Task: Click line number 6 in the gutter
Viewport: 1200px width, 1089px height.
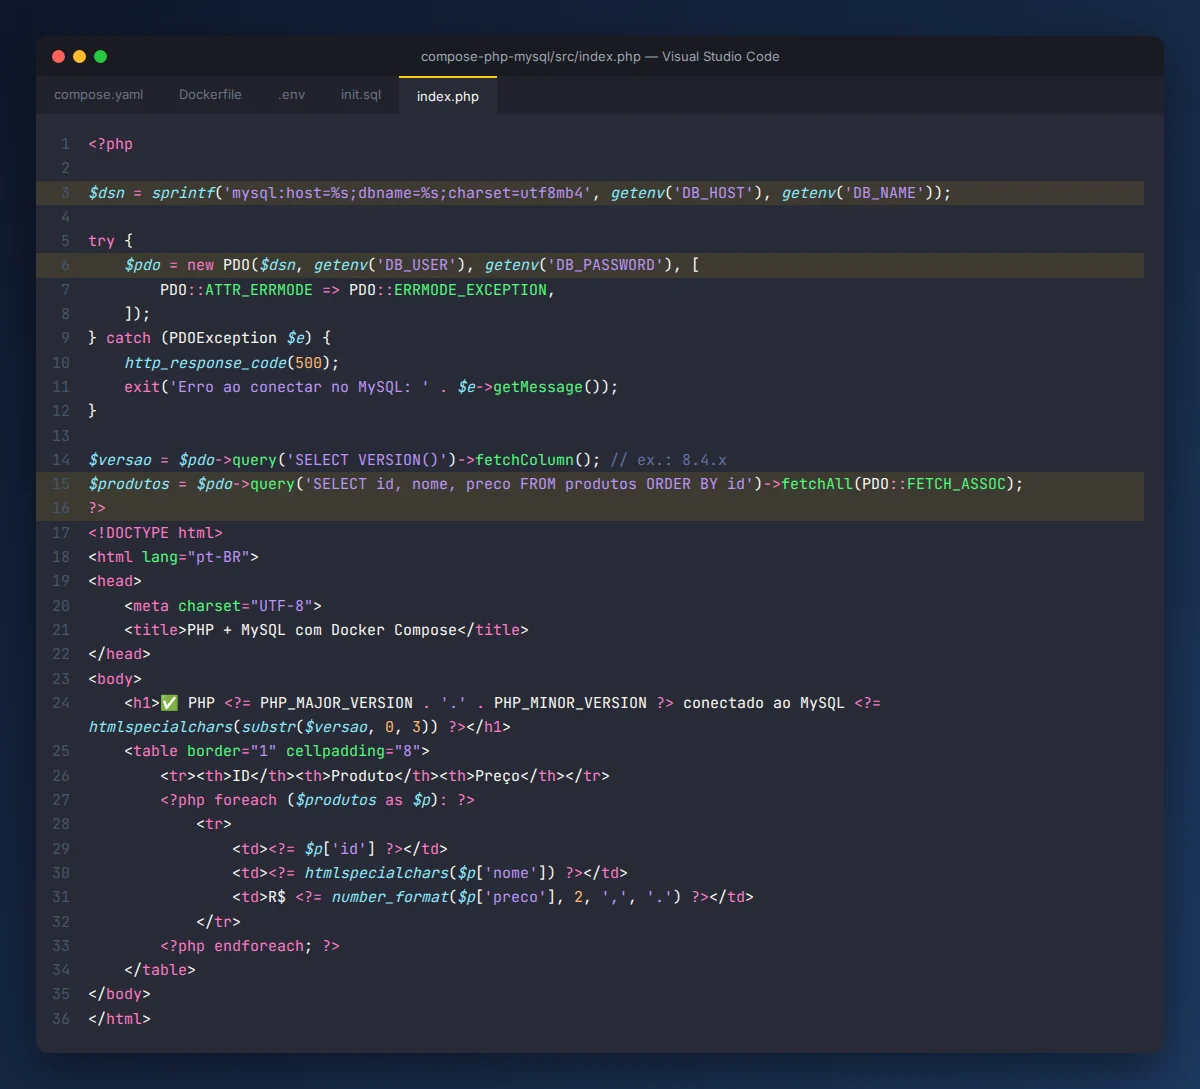Action: [65, 265]
